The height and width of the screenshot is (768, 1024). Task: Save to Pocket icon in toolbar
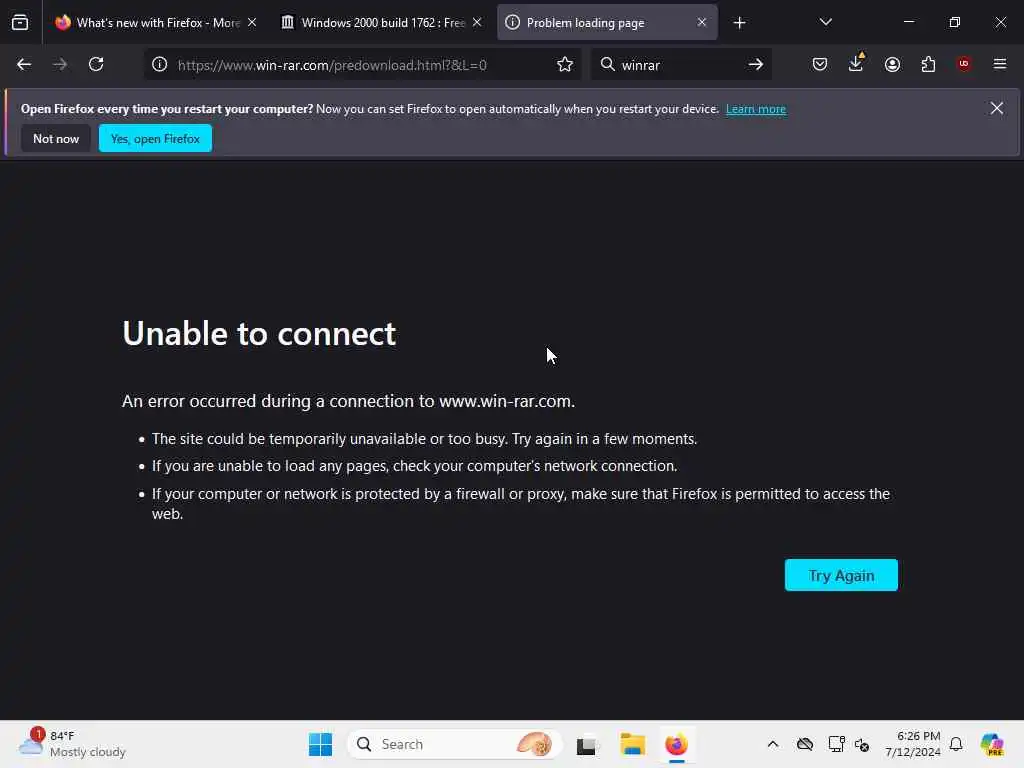820,65
